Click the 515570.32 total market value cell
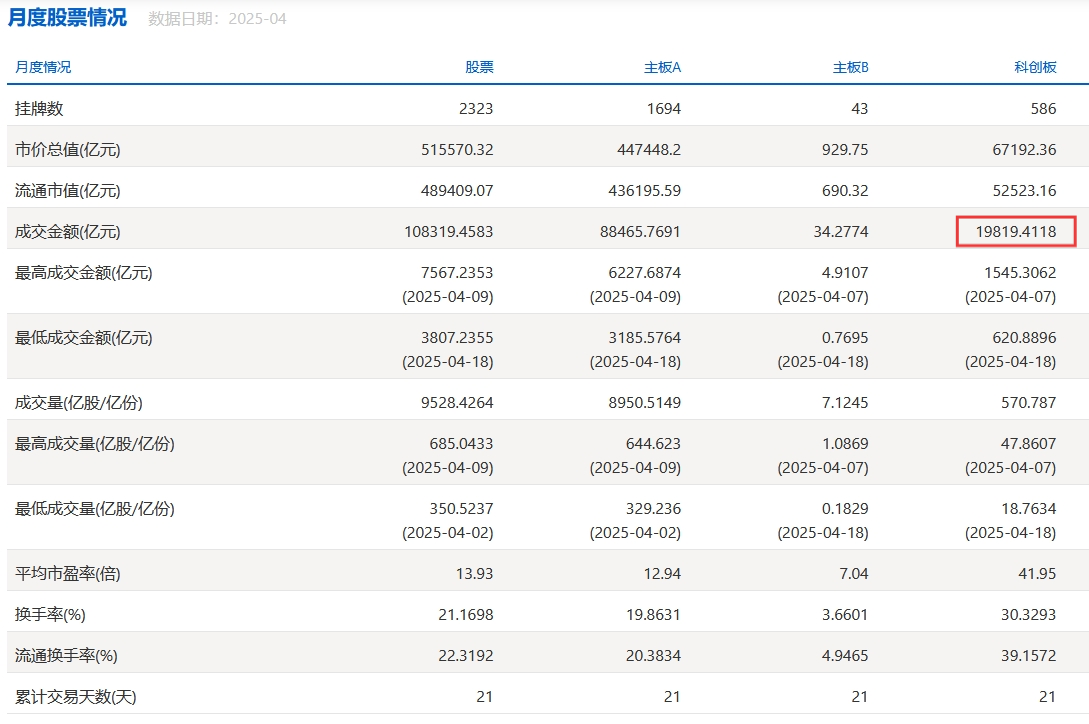This screenshot has width=1089, height=724. pyautogui.click(x=457, y=149)
